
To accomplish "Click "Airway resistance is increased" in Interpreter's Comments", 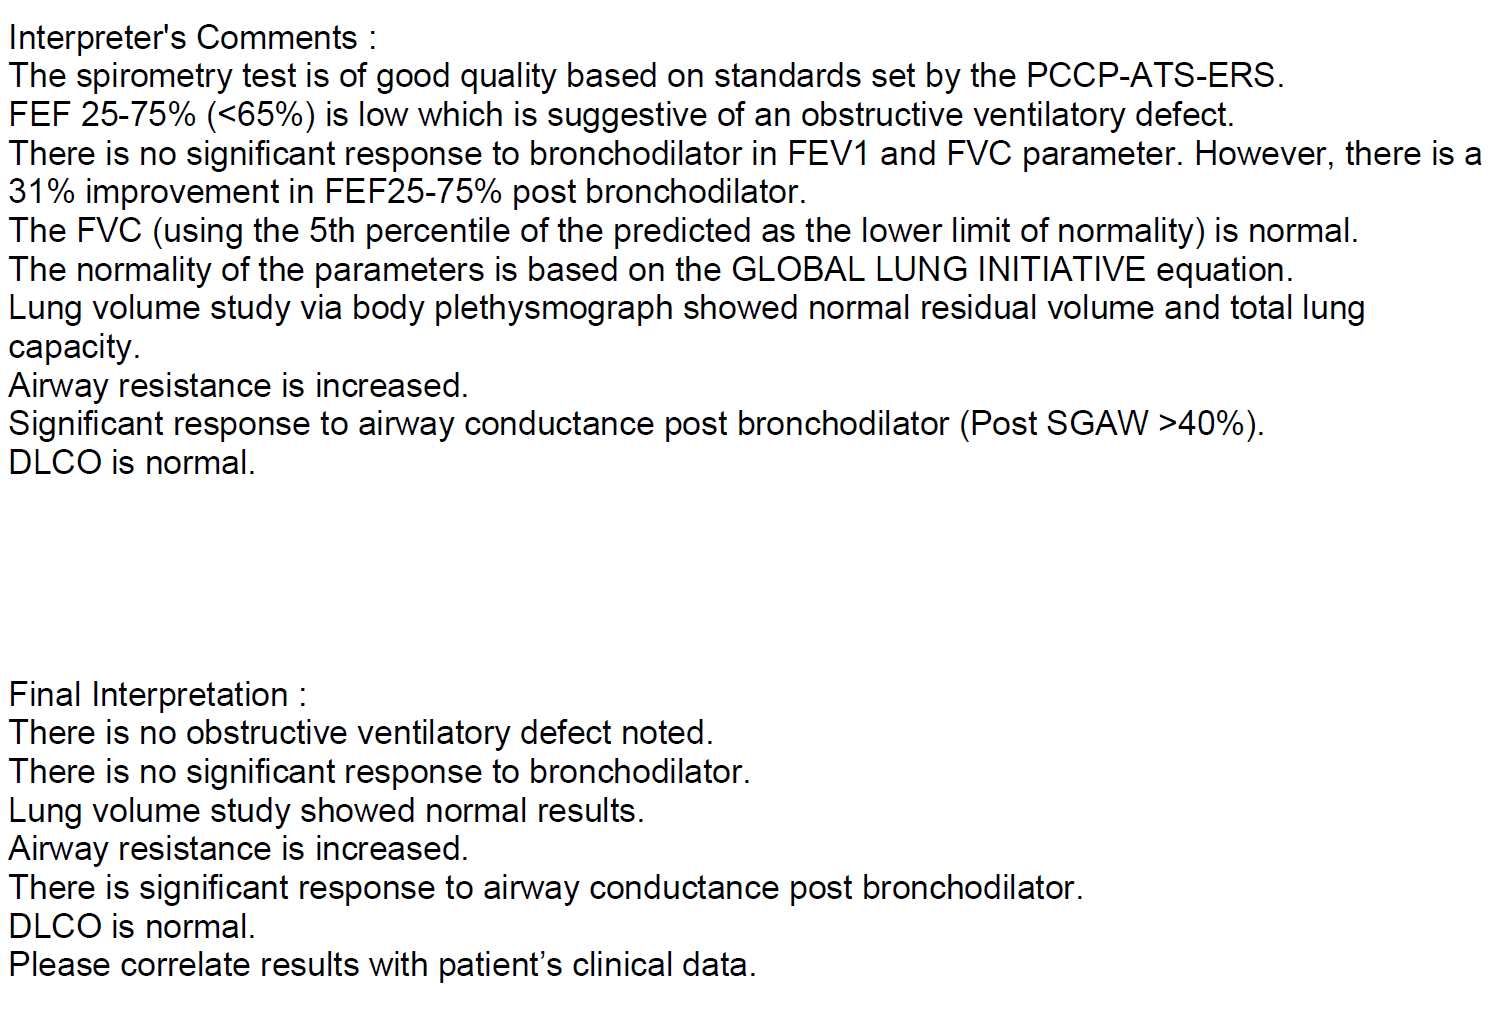I will click(x=238, y=386).
